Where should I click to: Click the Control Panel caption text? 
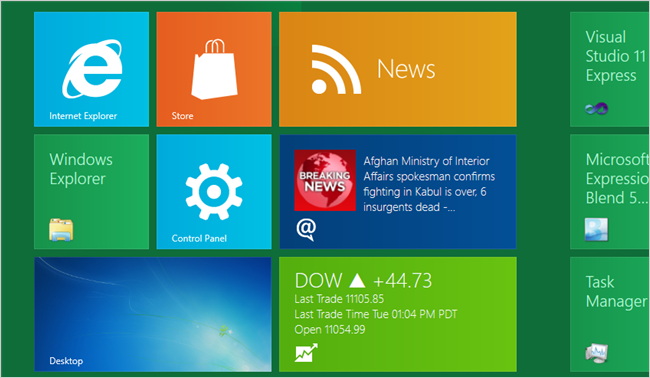(199, 238)
